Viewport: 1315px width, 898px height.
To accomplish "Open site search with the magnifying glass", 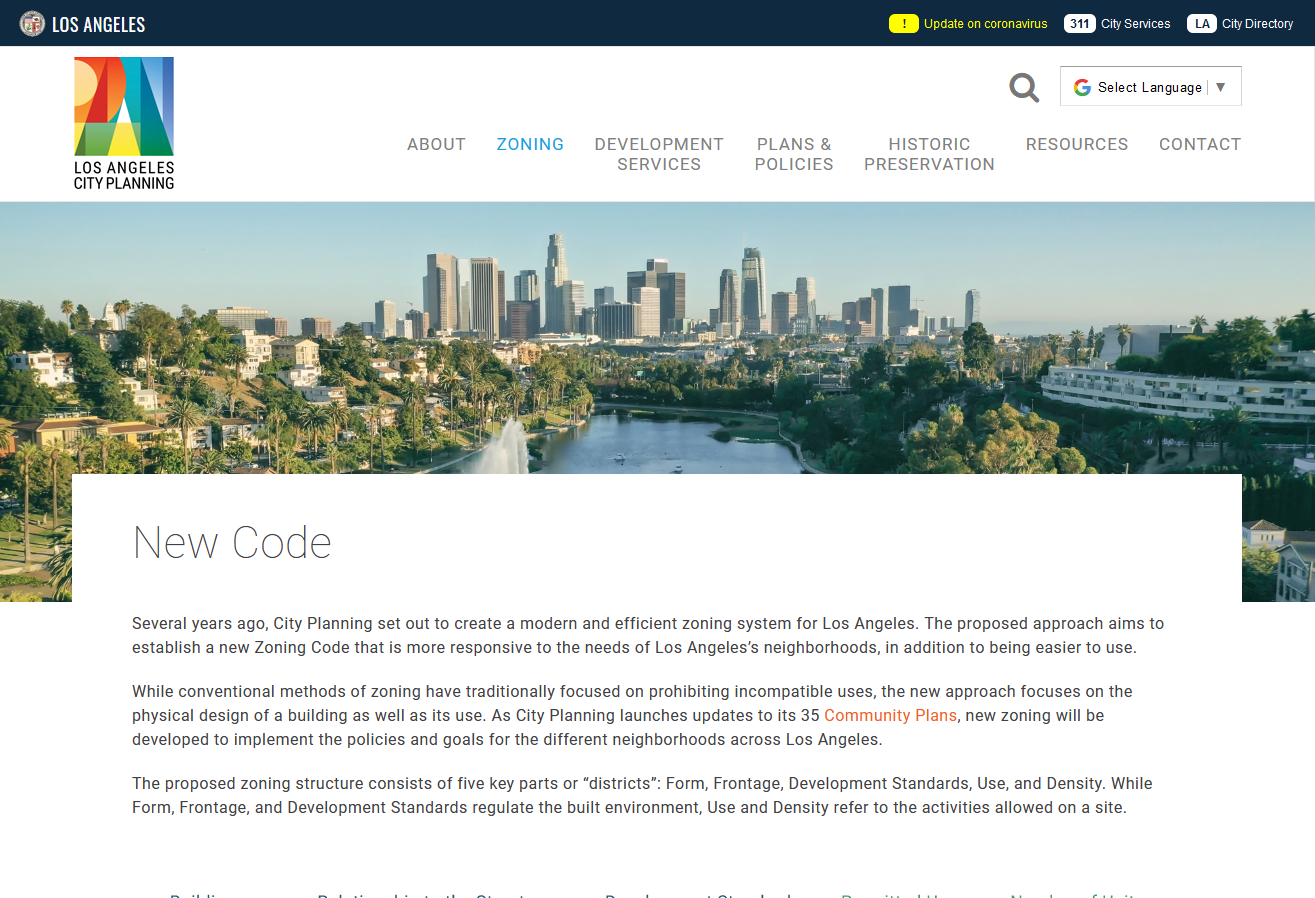I will point(1024,88).
